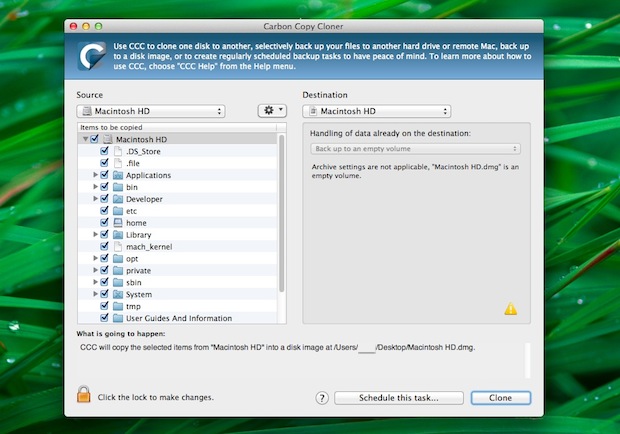Click the green zoom window button

tap(98, 26)
